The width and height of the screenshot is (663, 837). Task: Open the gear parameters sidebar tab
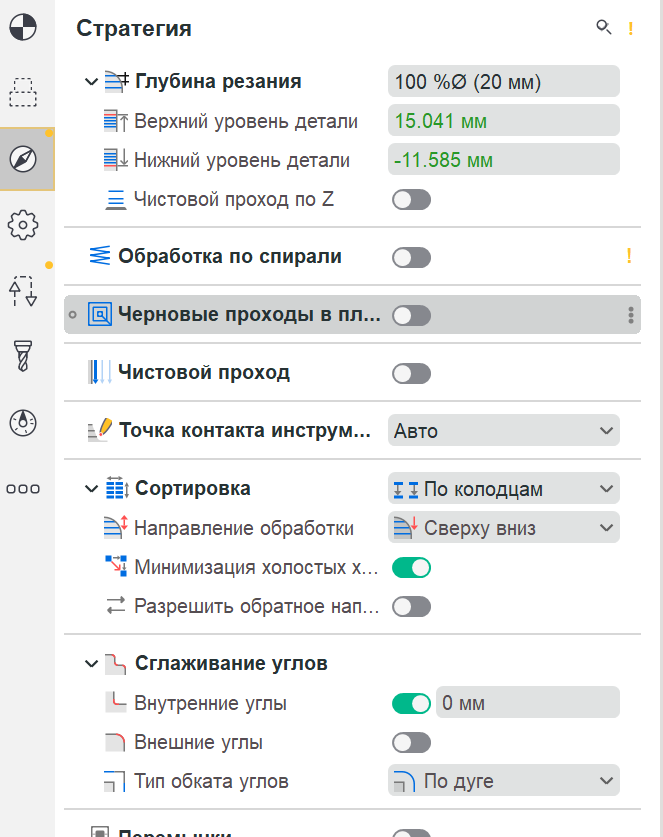(x=23, y=225)
